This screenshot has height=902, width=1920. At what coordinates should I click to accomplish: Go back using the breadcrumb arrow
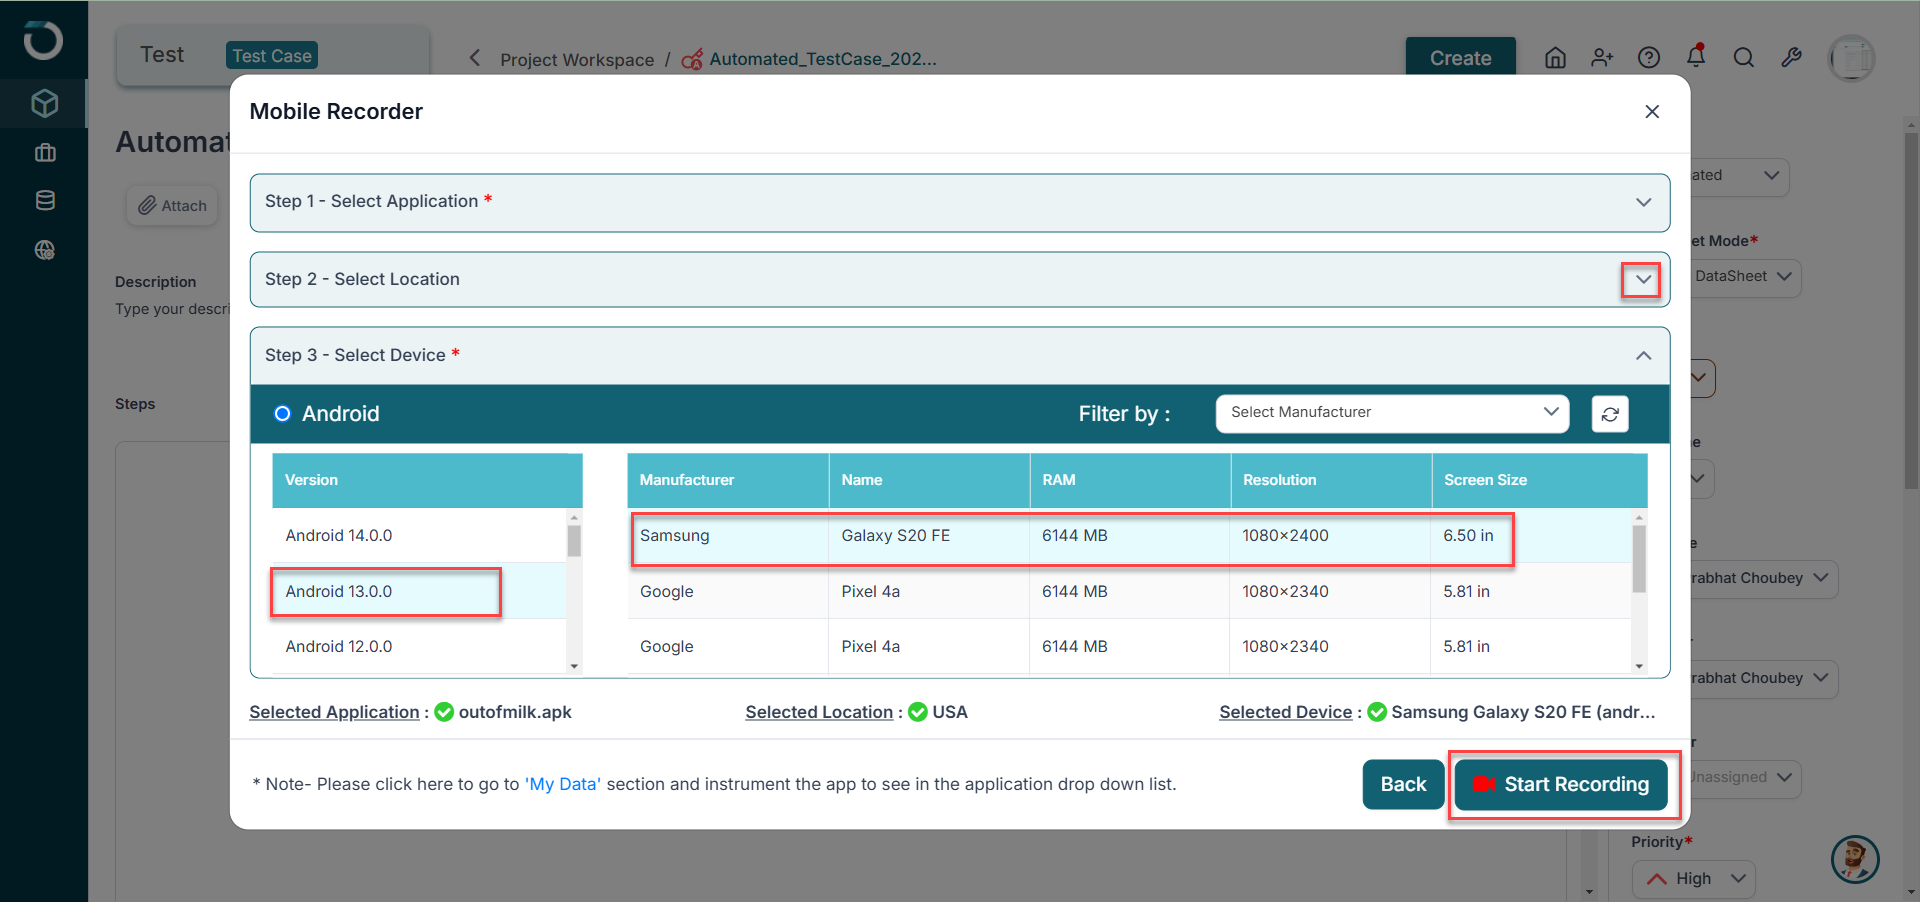pyautogui.click(x=475, y=58)
